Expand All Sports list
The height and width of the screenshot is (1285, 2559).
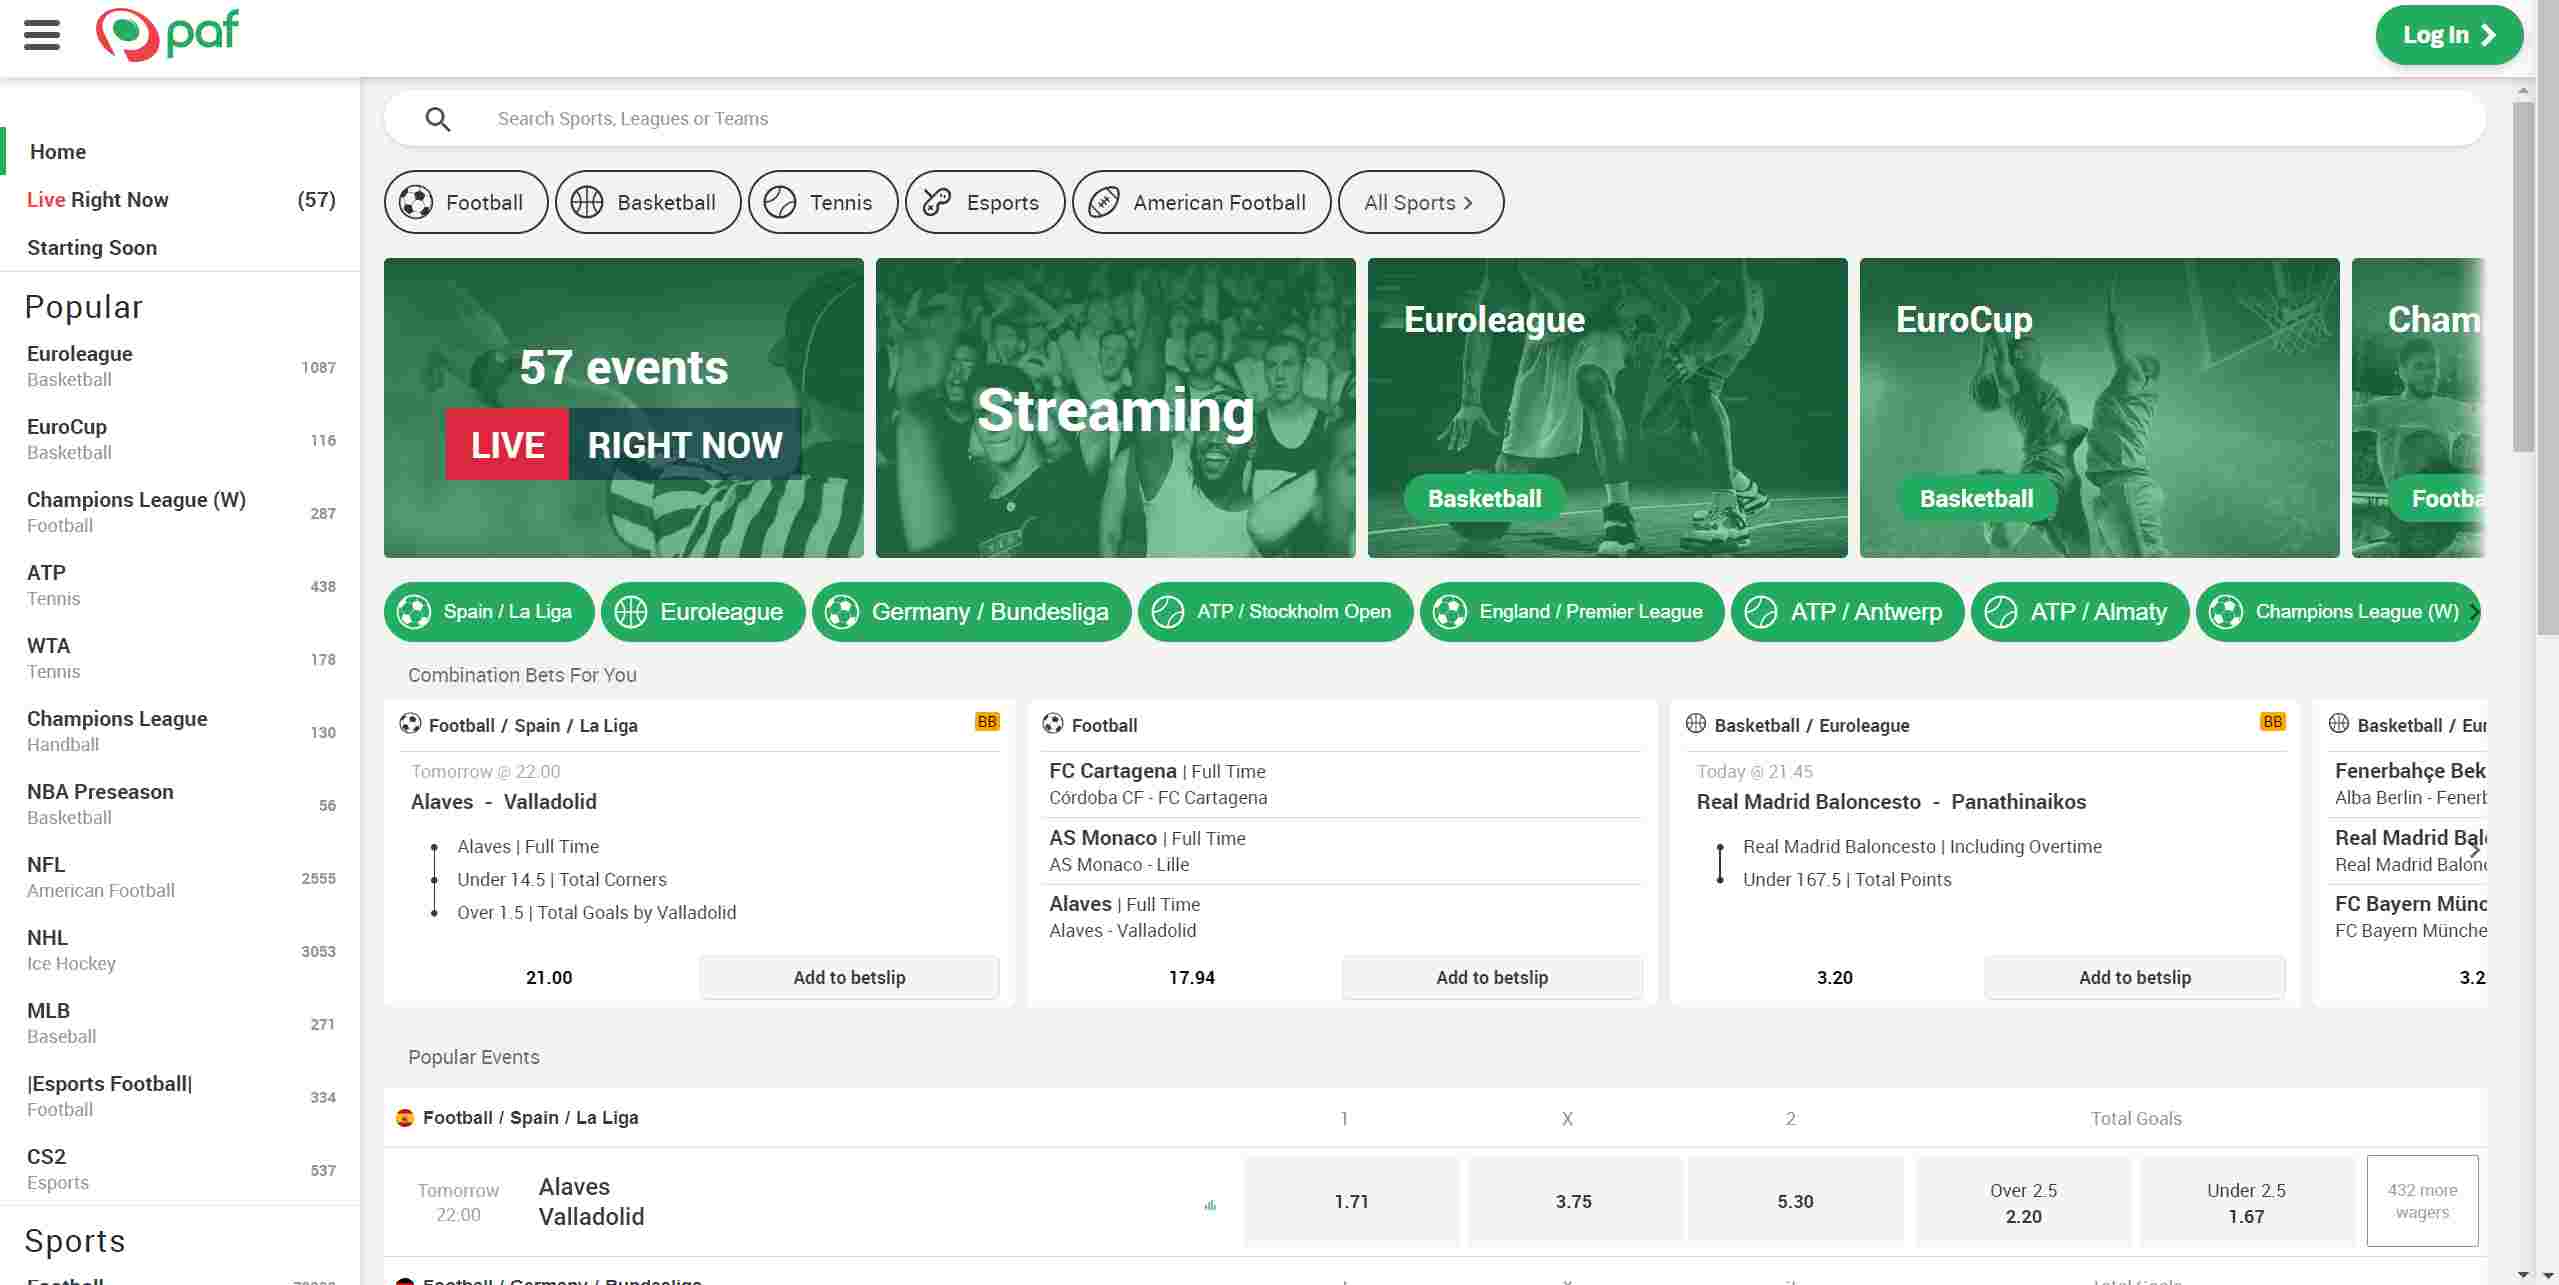click(1420, 202)
